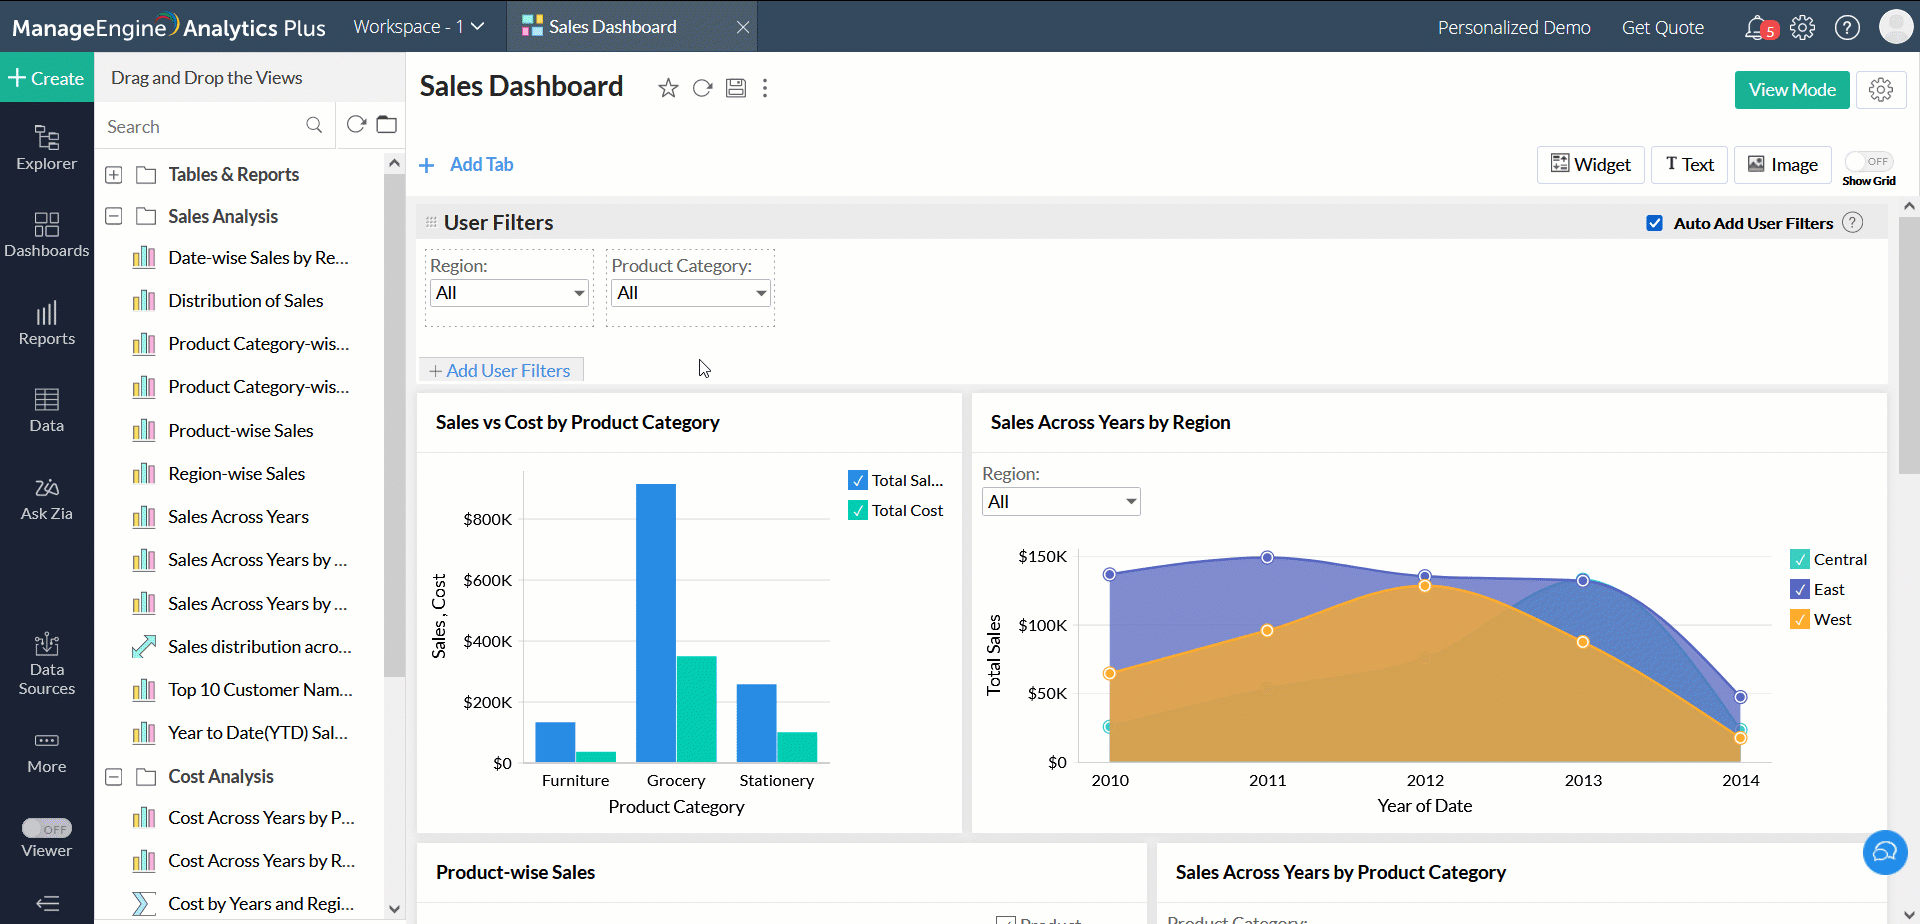Uncheck Total Cost legend checkbox
This screenshot has width=1920, height=924.
pos(858,510)
